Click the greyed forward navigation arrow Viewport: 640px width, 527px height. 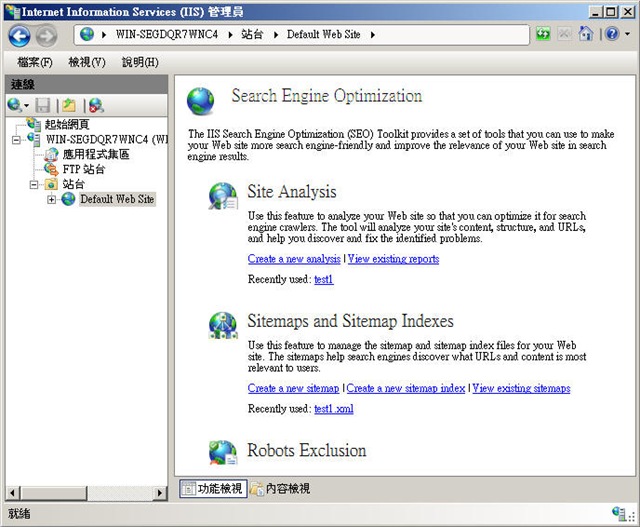pyautogui.click(x=47, y=36)
